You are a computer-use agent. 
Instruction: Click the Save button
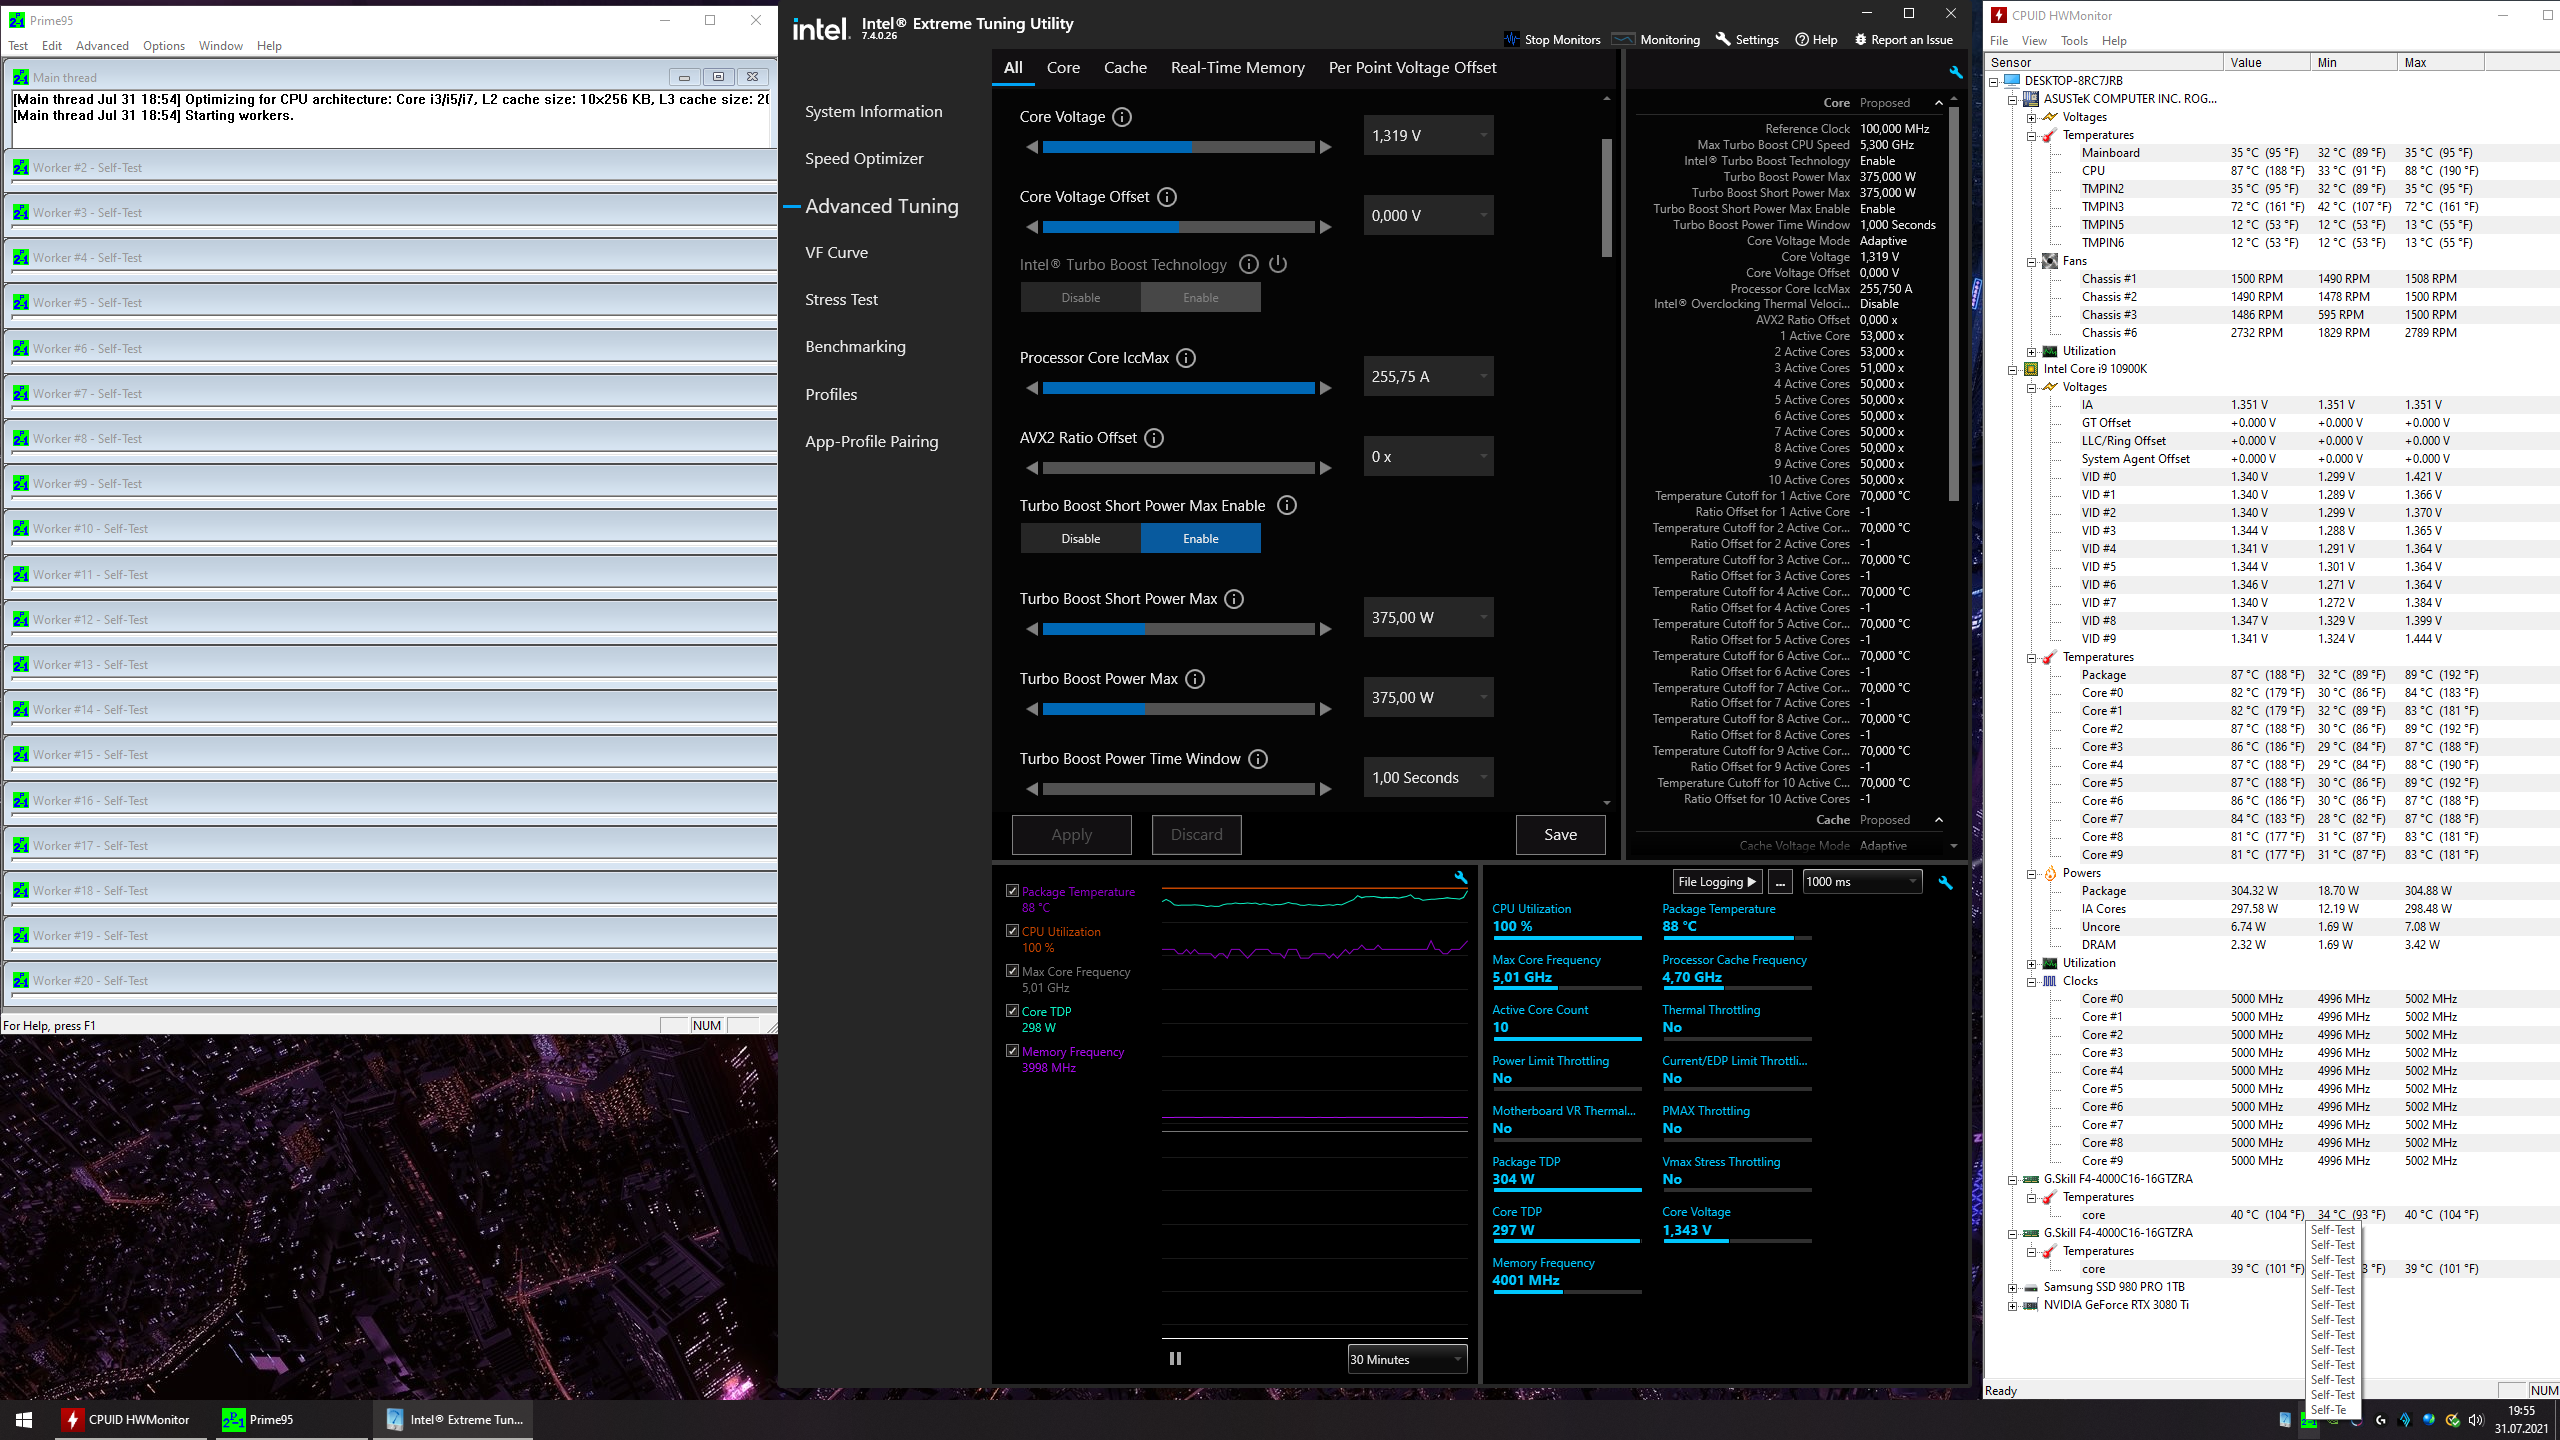coord(1560,835)
